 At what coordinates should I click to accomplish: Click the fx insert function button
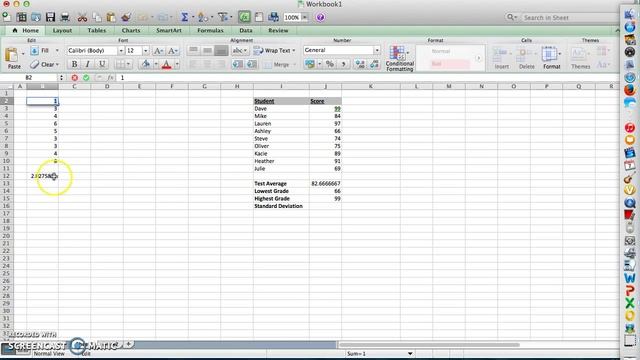point(111,78)
